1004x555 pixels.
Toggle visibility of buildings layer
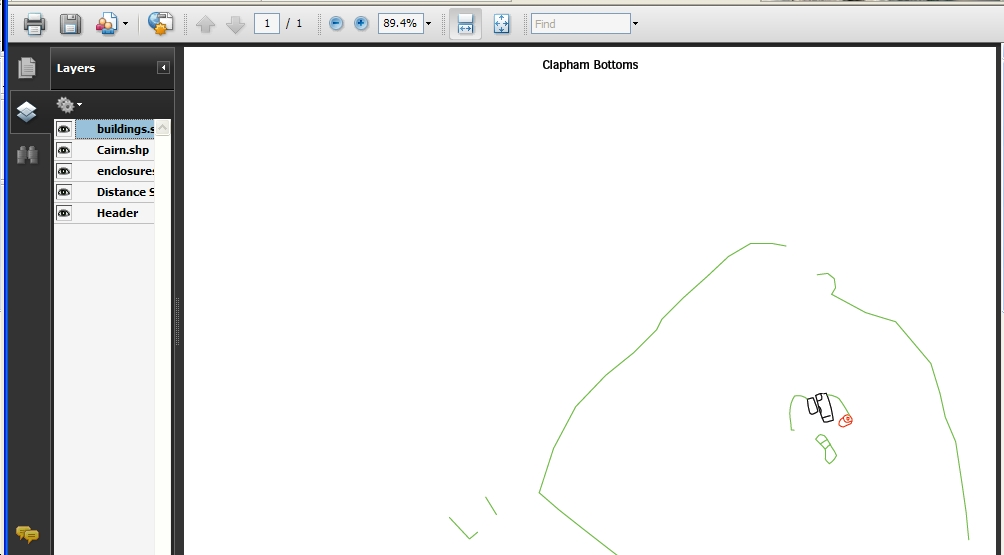(x=64, y=129)
